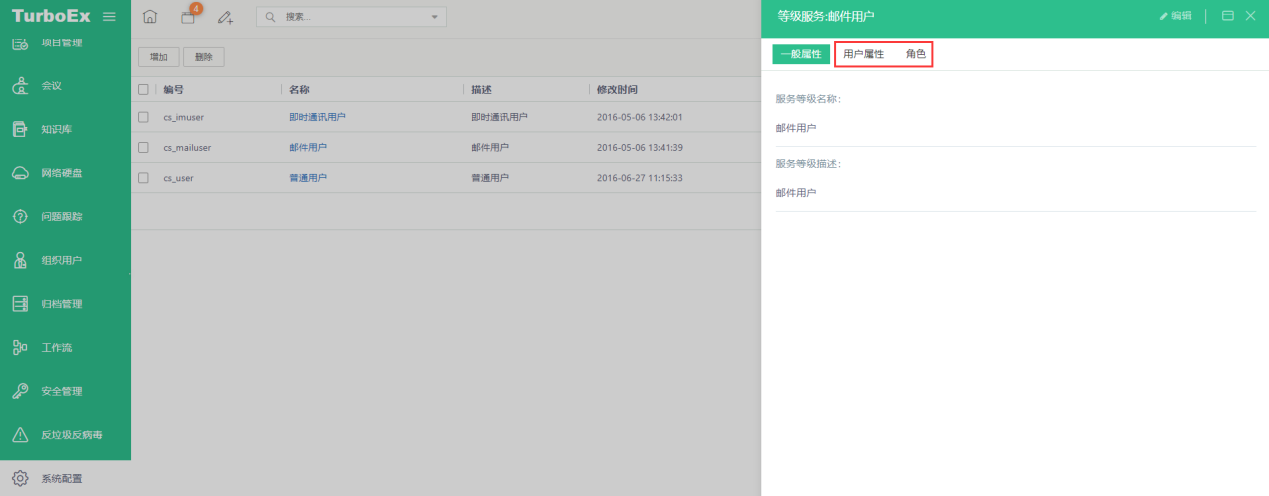Click the TurboEx logo
Viewport: 1269px width, 496px height.
[x=52, y=16]
